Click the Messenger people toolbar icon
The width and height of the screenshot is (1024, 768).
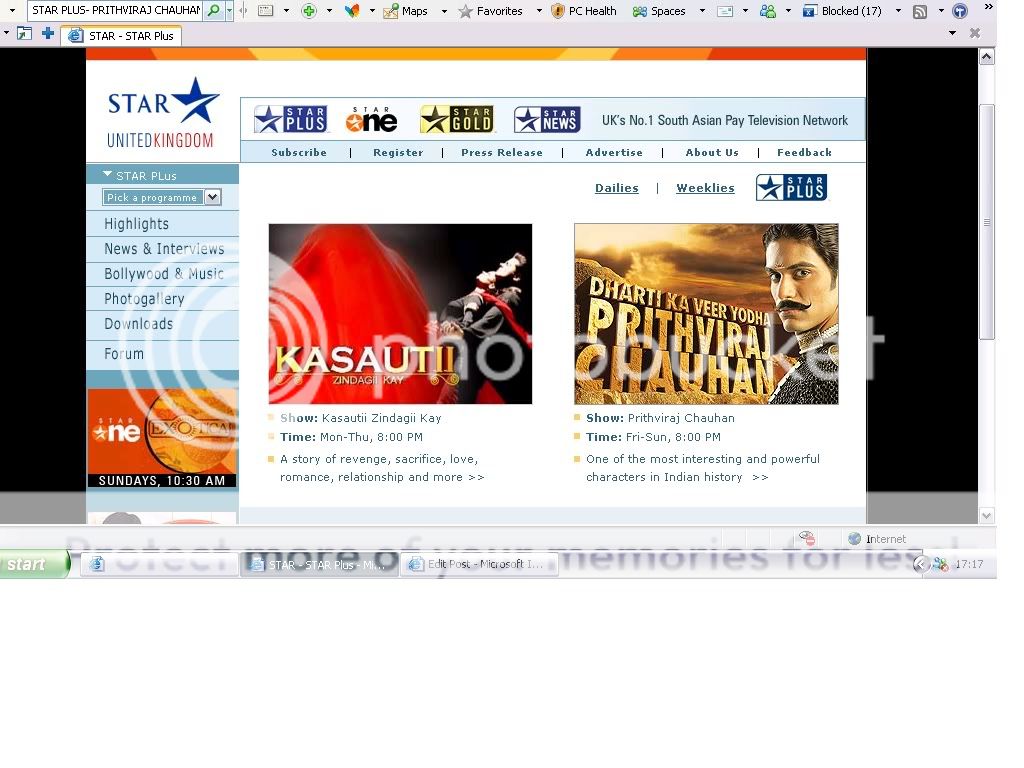(768, 11)
